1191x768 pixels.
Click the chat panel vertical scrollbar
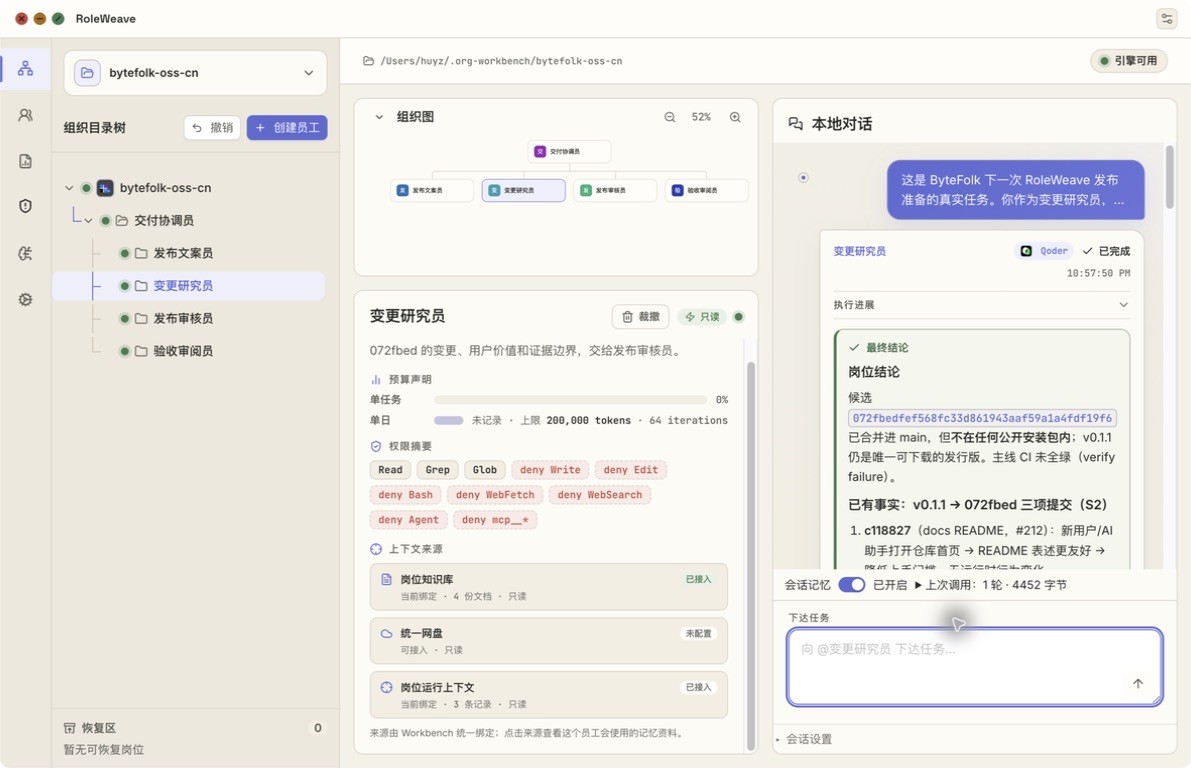click(1170, 176)
